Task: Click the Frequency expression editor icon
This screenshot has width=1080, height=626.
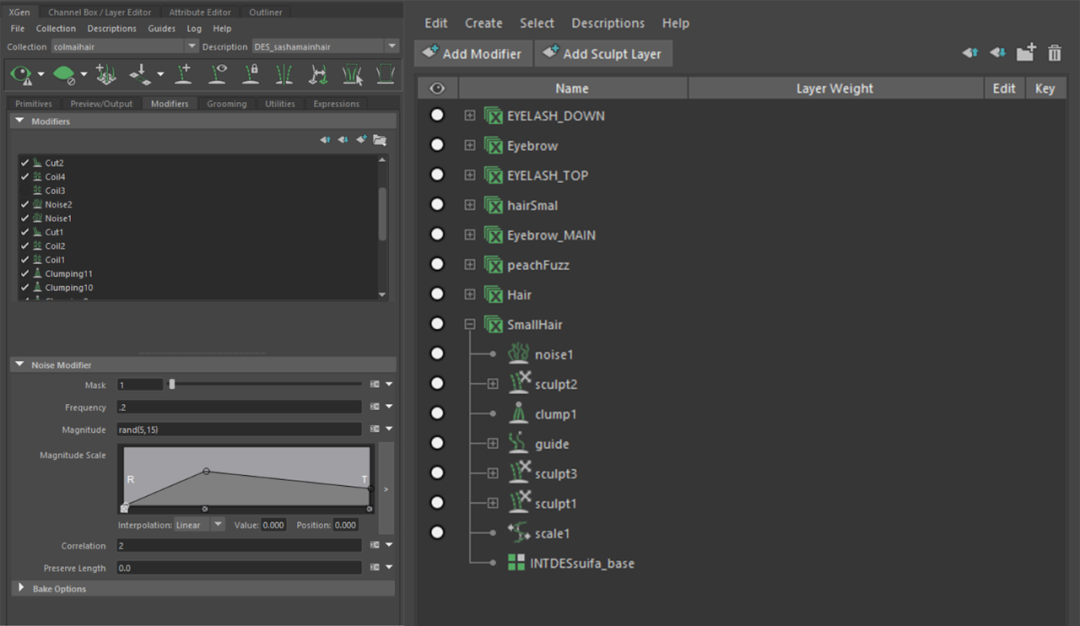Action: 375,407
